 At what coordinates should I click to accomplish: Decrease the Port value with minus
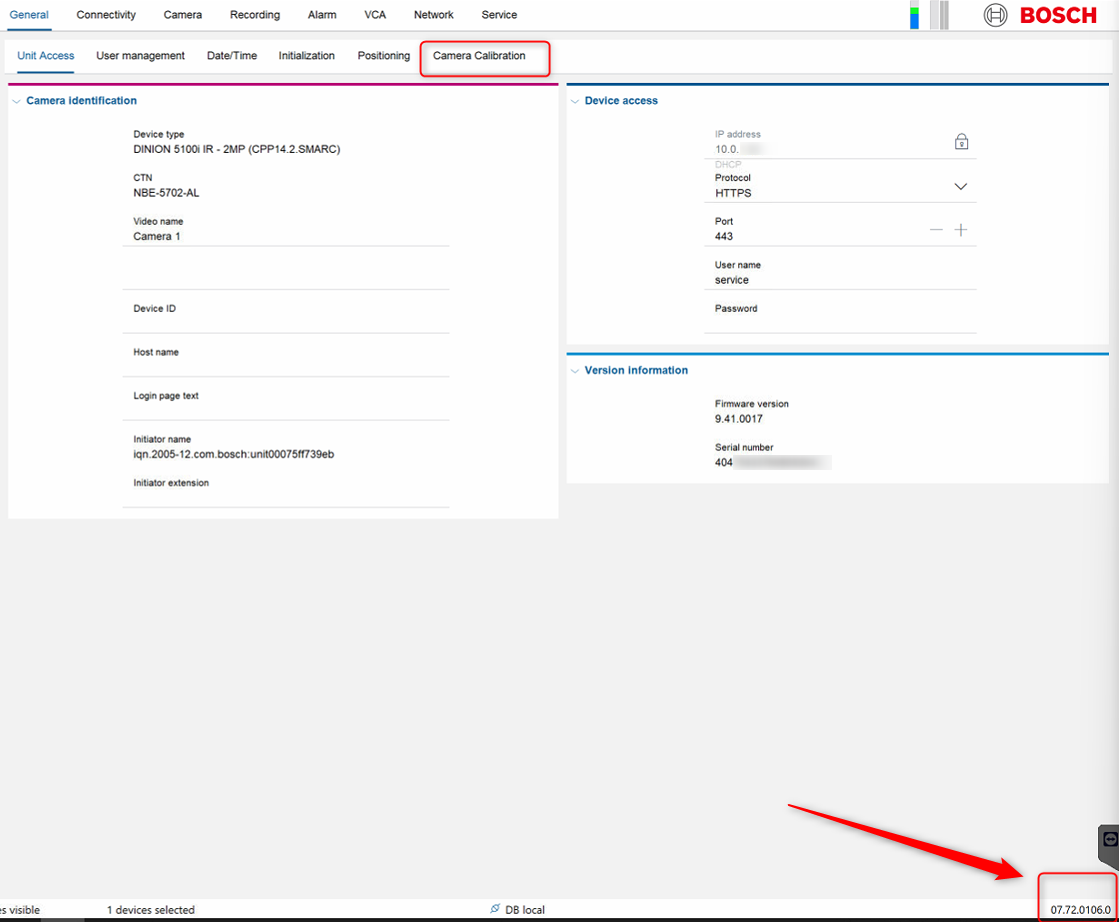[936, 230]
